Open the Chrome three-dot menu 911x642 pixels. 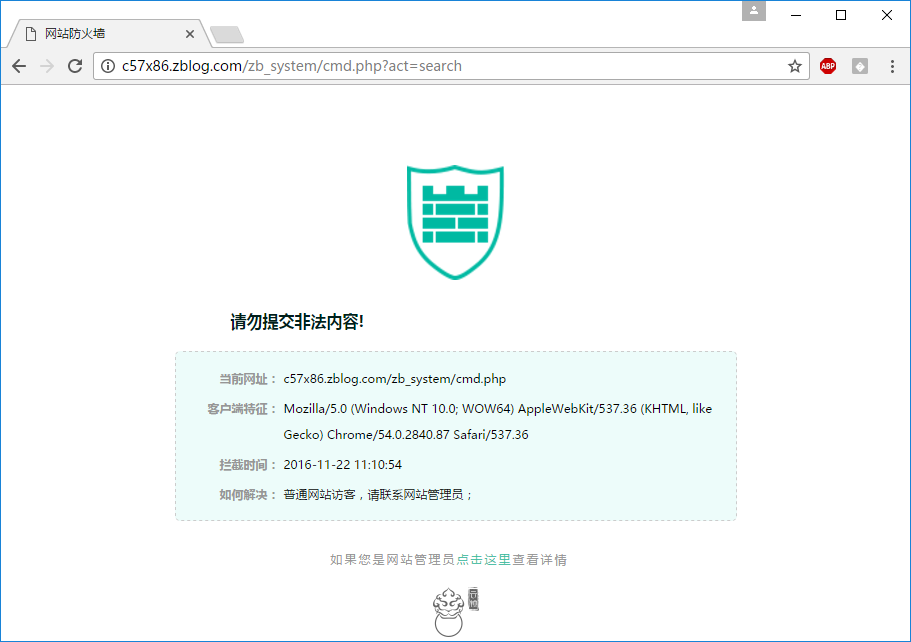(892, 67)
